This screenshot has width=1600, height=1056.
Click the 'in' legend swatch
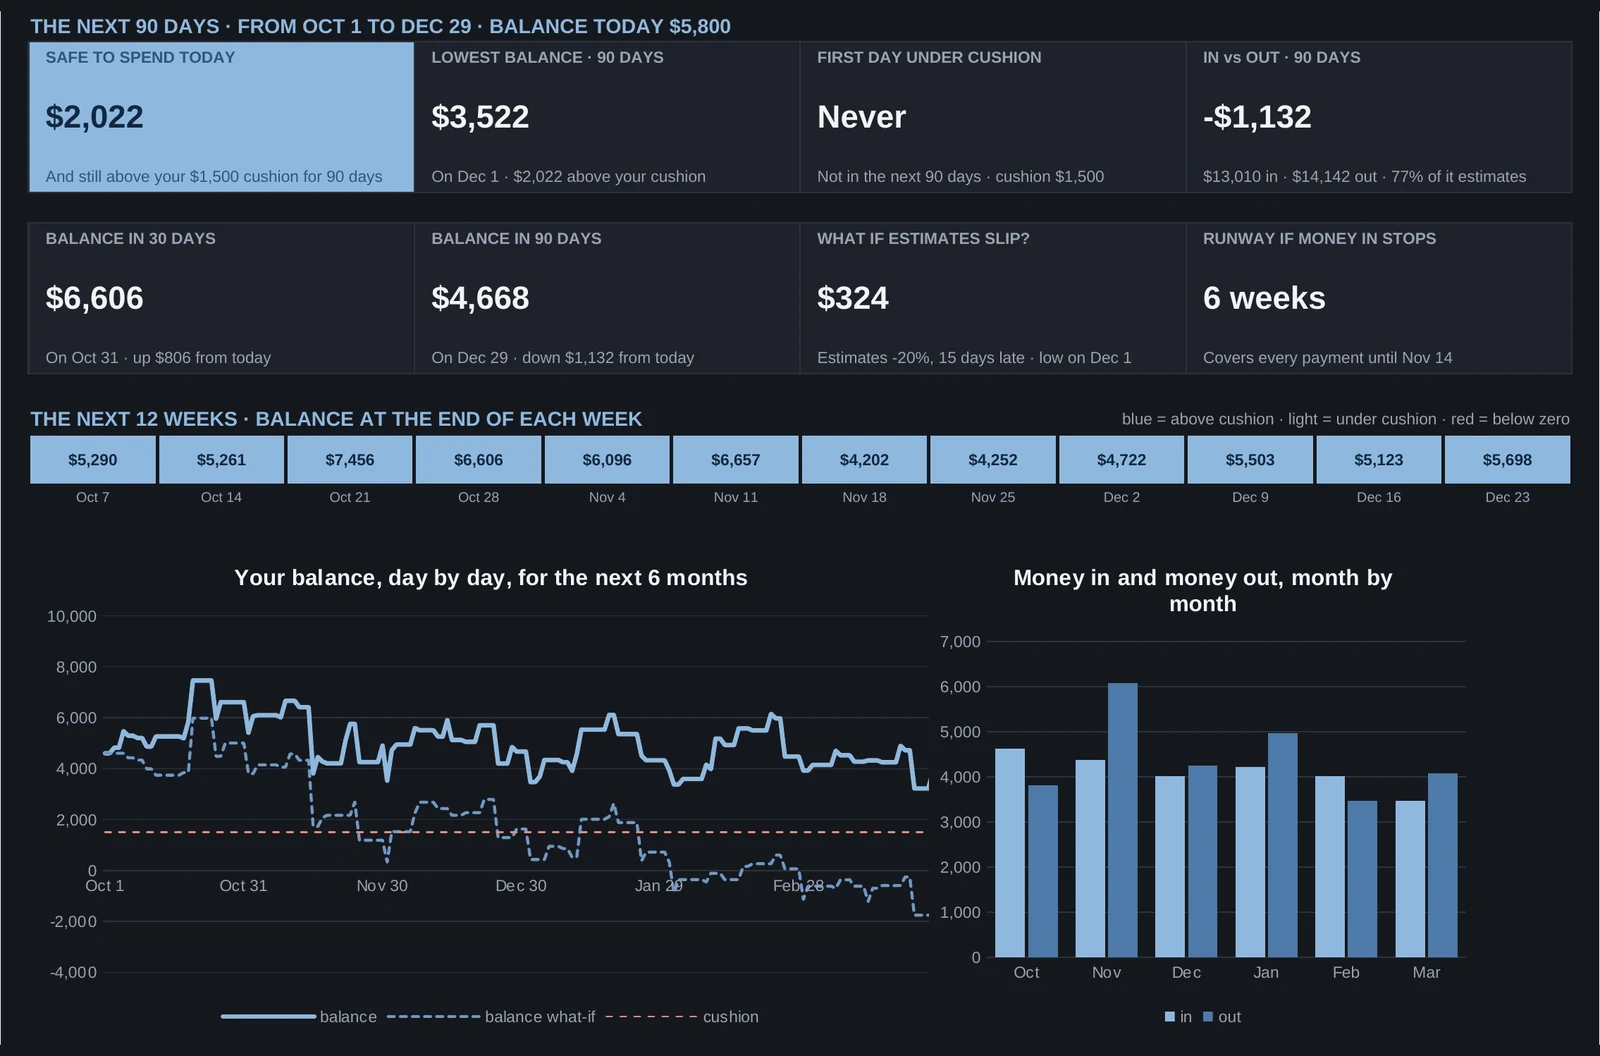coord(1170,1017)
